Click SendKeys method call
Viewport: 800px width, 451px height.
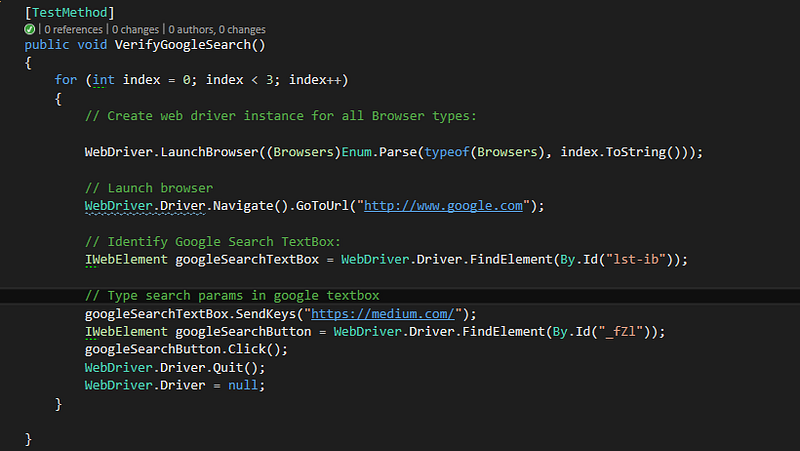click(x=266, y=314)
